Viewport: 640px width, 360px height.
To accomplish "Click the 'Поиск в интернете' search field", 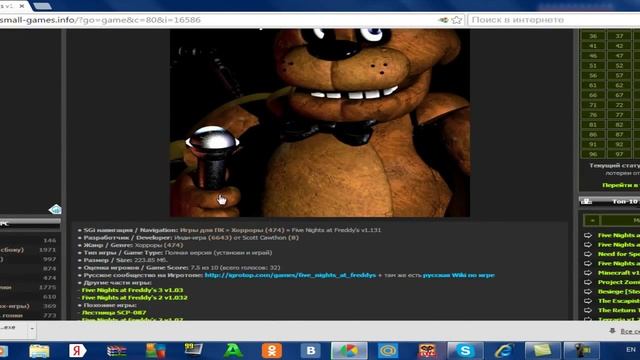I will [x=553, y=20].
